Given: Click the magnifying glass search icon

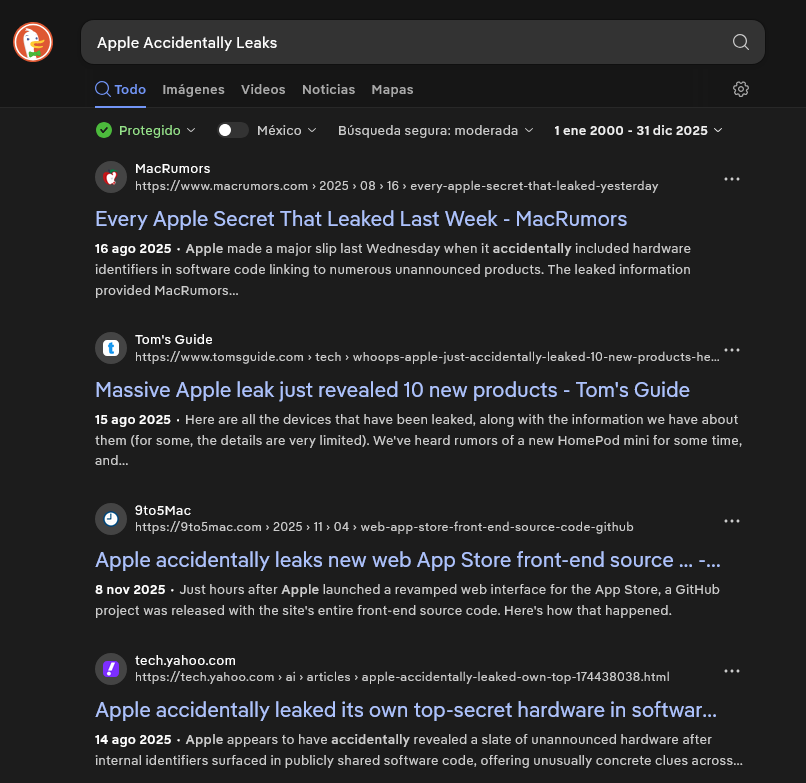Looking at the screenshot, I should pyautogui.click(x=740, y=42).
